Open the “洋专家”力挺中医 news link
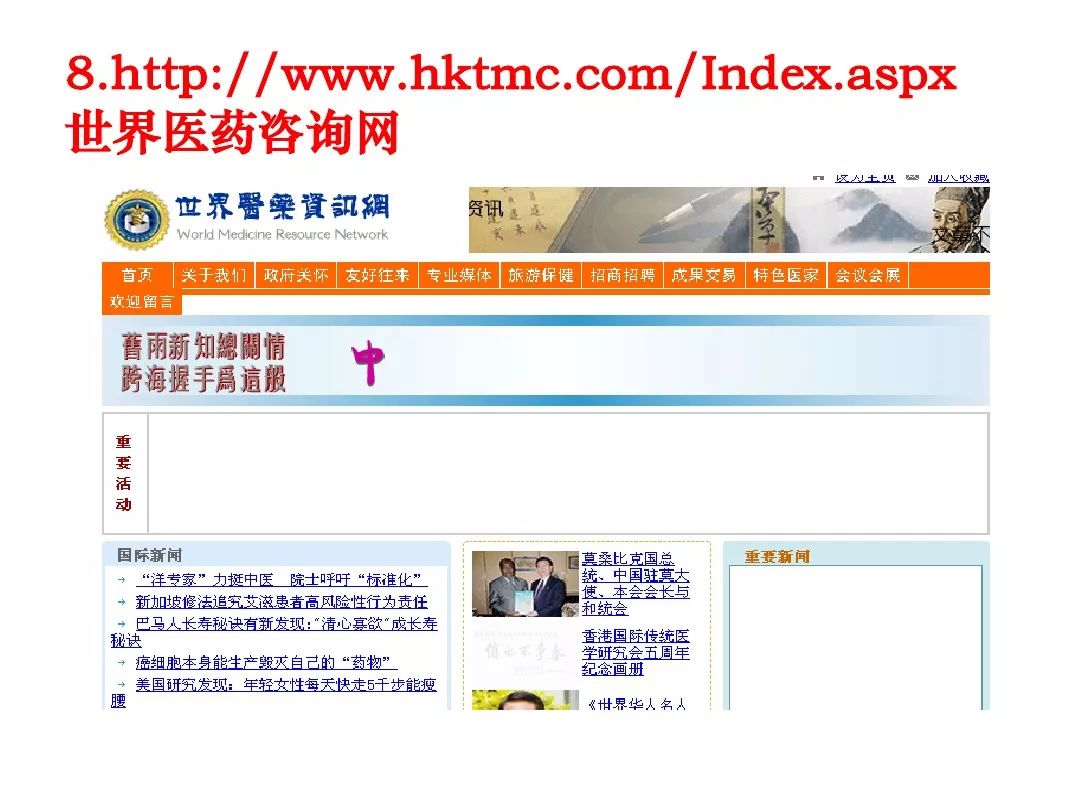 tap(281, 580)
